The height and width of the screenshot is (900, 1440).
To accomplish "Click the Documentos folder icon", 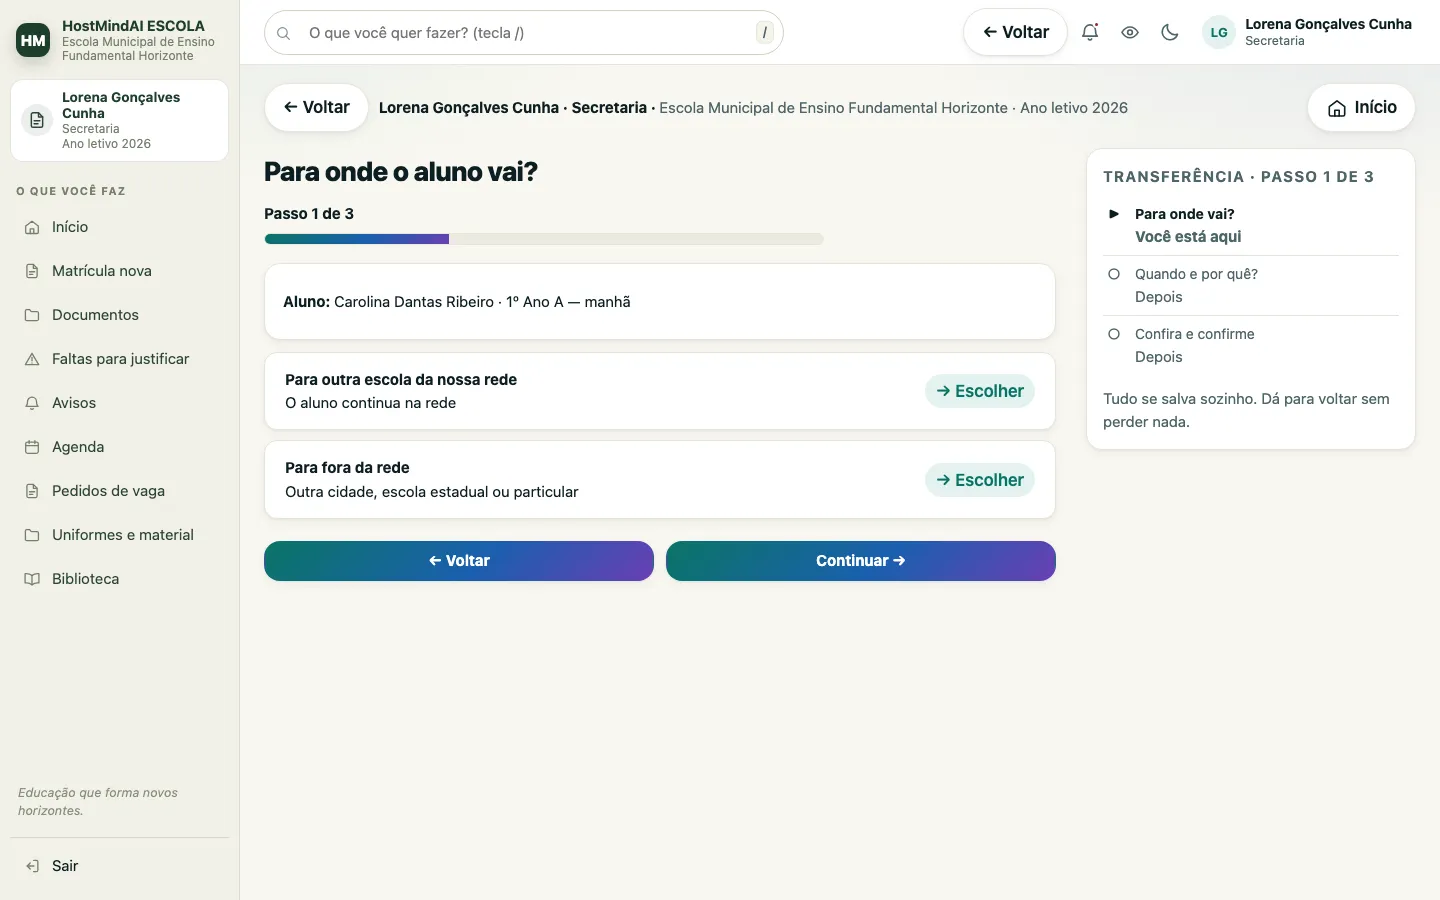I will point(32,315).
